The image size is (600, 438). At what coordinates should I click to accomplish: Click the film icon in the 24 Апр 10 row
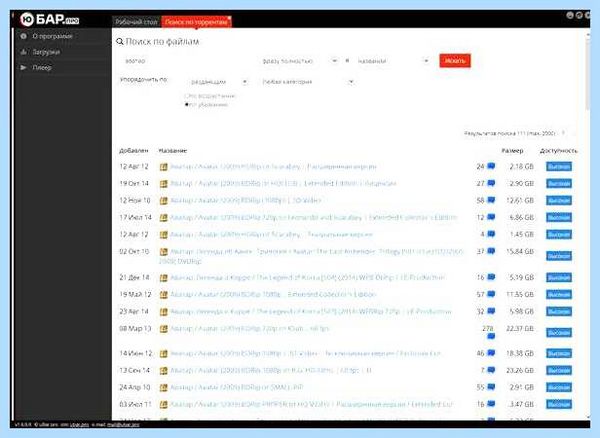[163, 388]
